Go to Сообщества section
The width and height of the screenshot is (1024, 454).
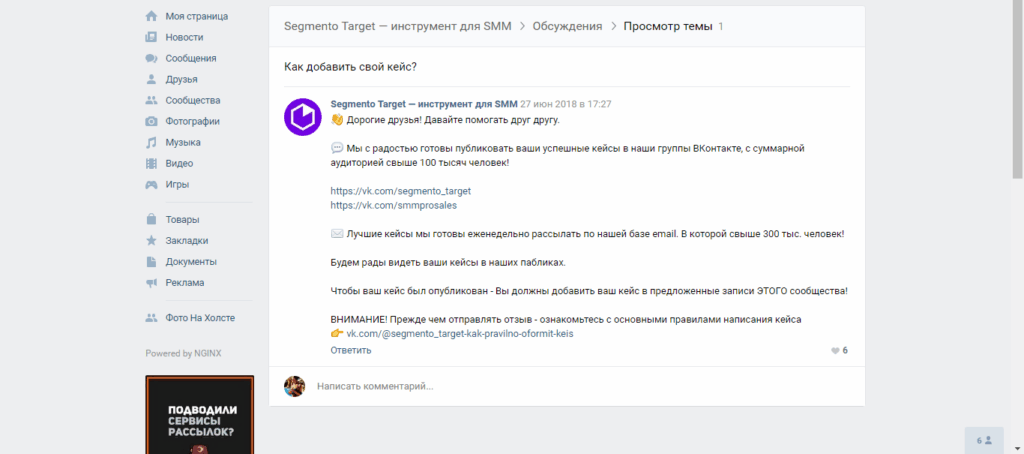193,100
